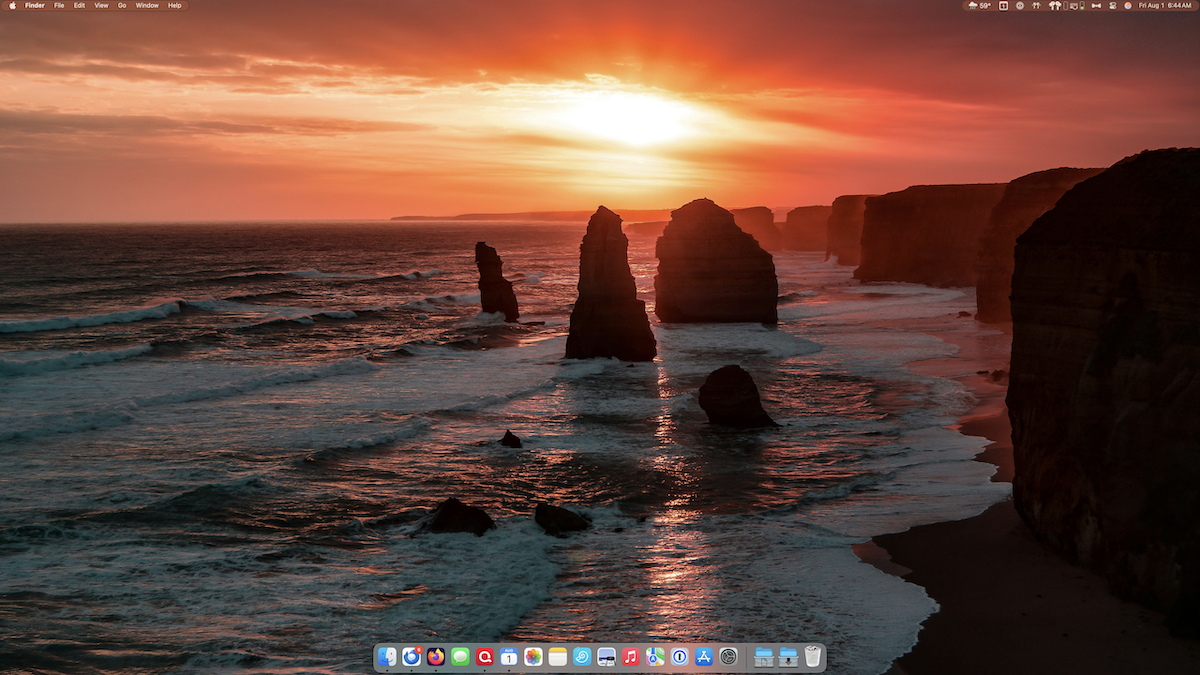Launch the Photos app

[533, 657]
